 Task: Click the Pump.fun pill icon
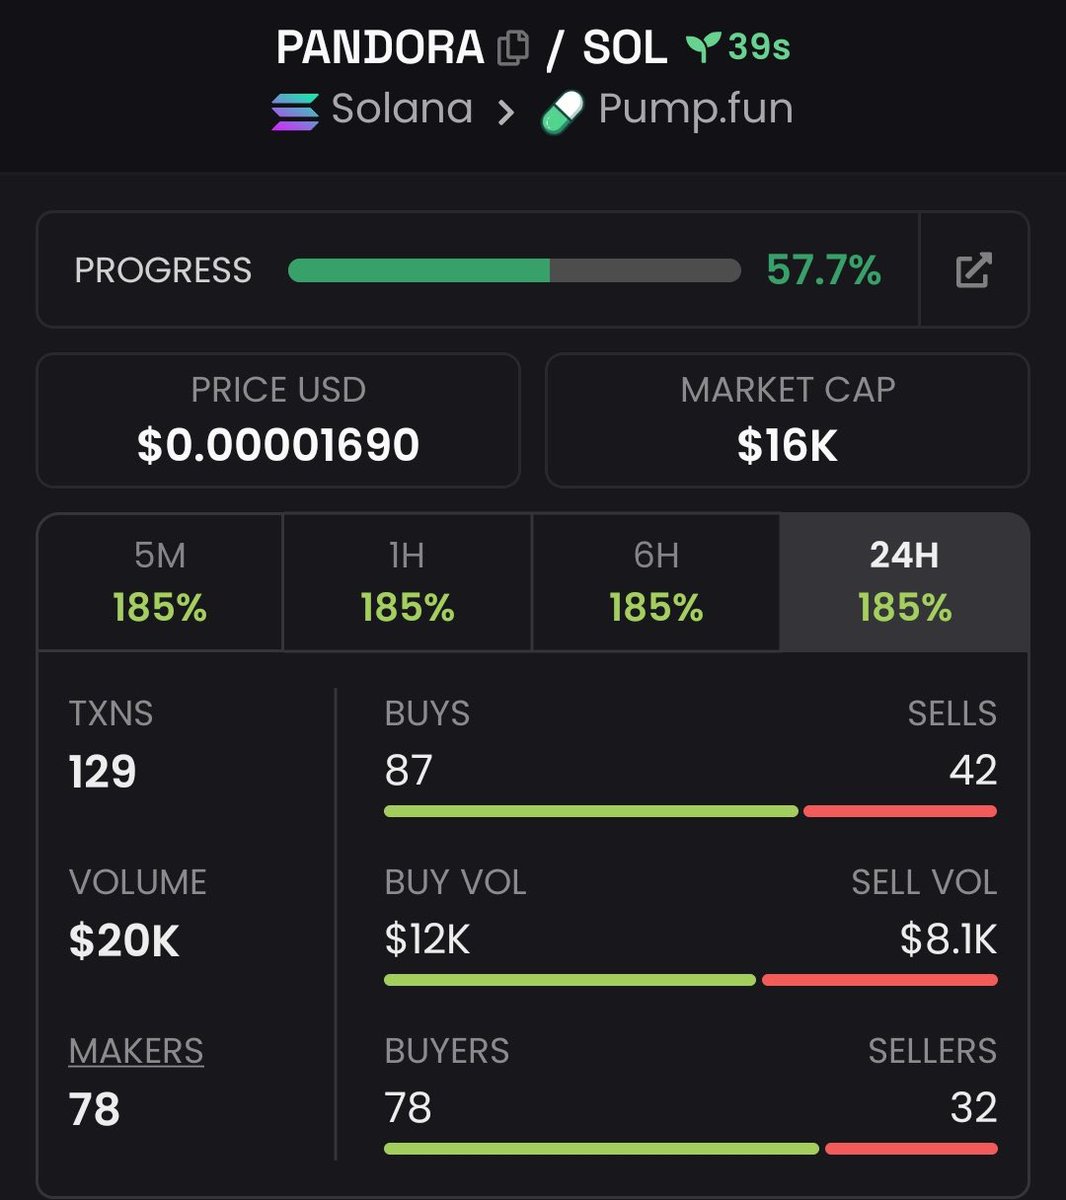click(563, 112)
